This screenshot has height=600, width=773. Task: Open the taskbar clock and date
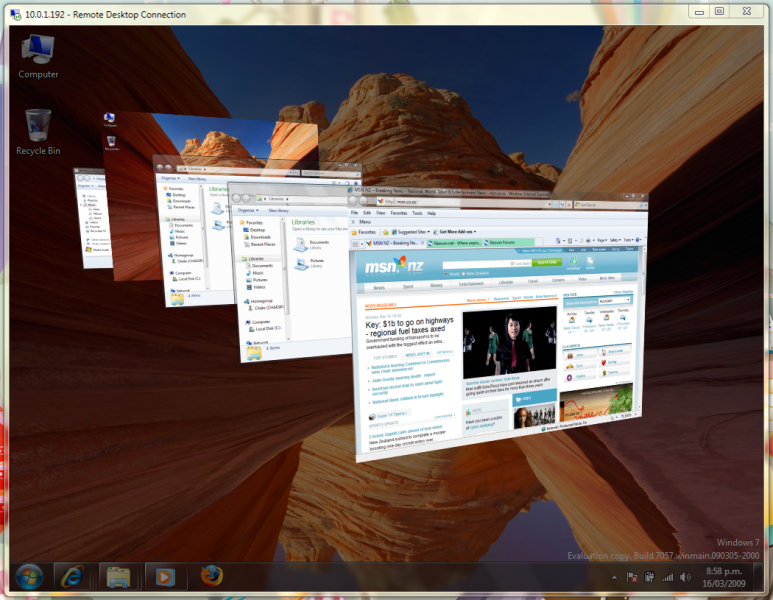pyautogui.click(x=724, y=577)
